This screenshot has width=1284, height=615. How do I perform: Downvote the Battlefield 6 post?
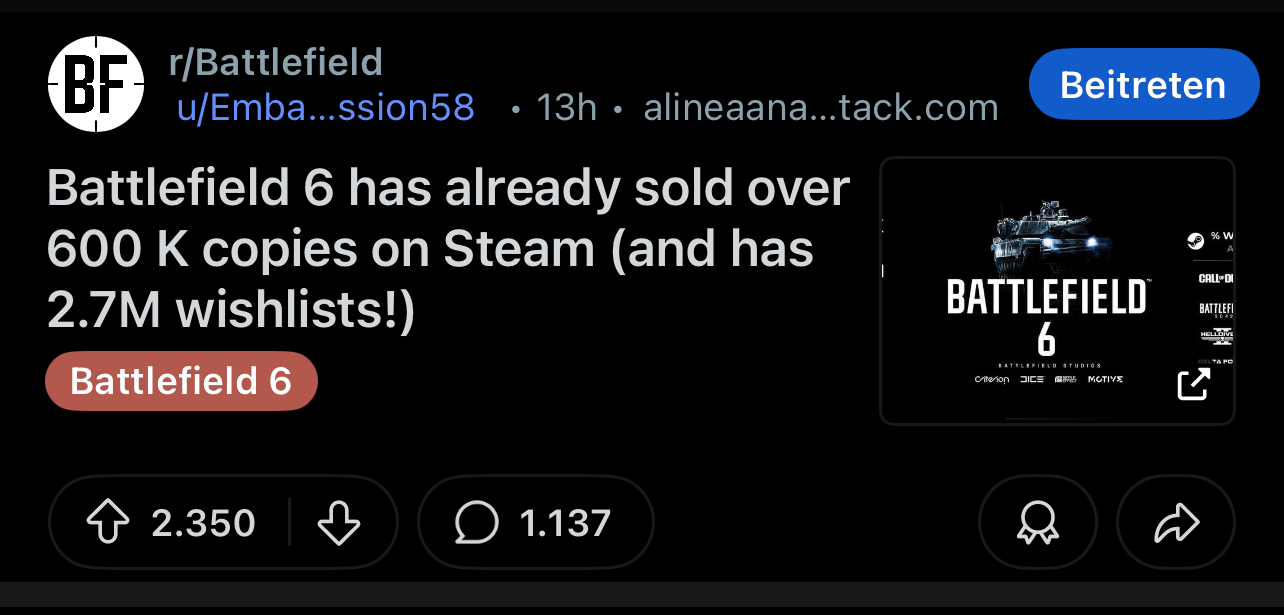(x=338, y=523)
